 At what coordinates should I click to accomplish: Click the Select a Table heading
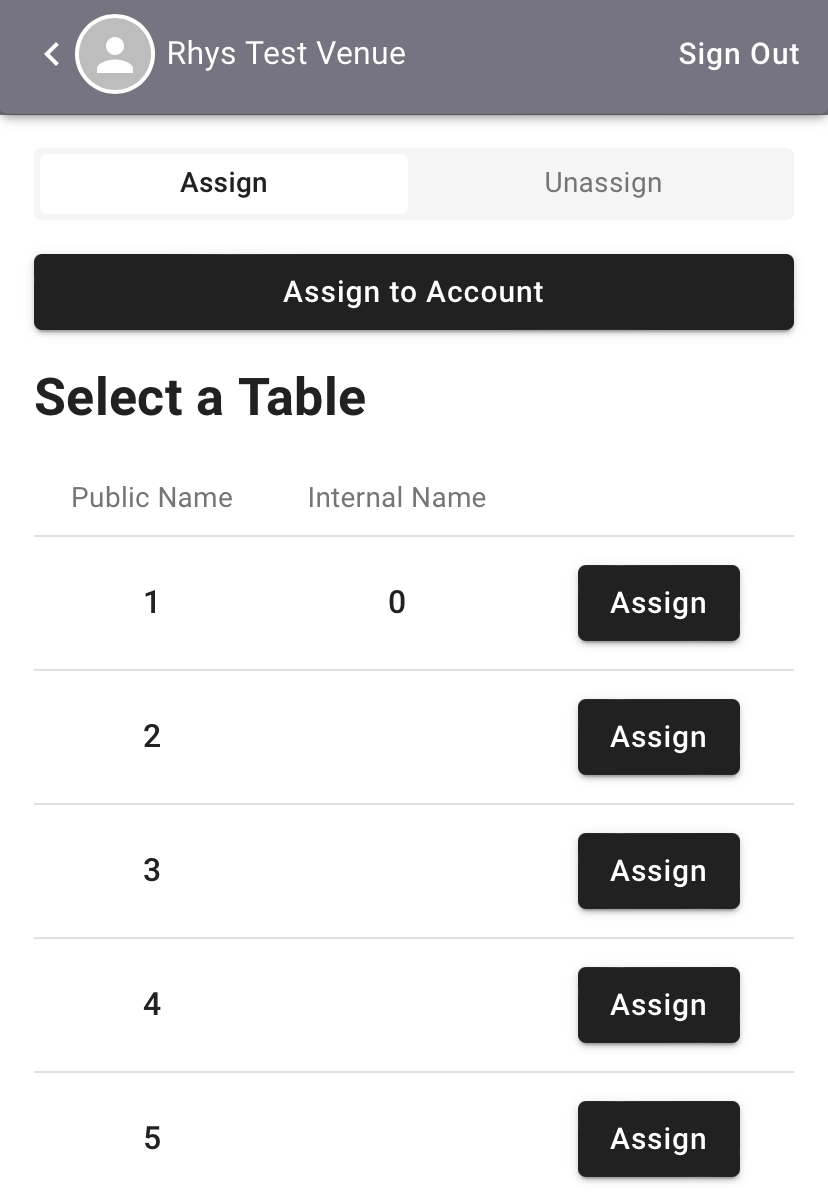click(200, 397)
